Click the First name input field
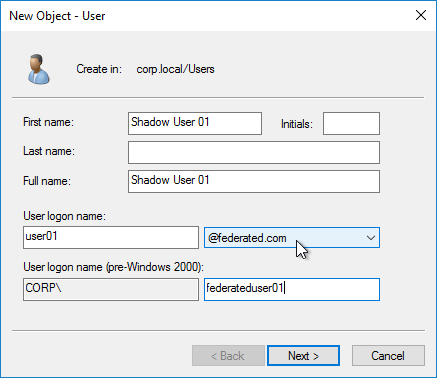Viewport: 437px width, 378px height. (x=195, y=123)
